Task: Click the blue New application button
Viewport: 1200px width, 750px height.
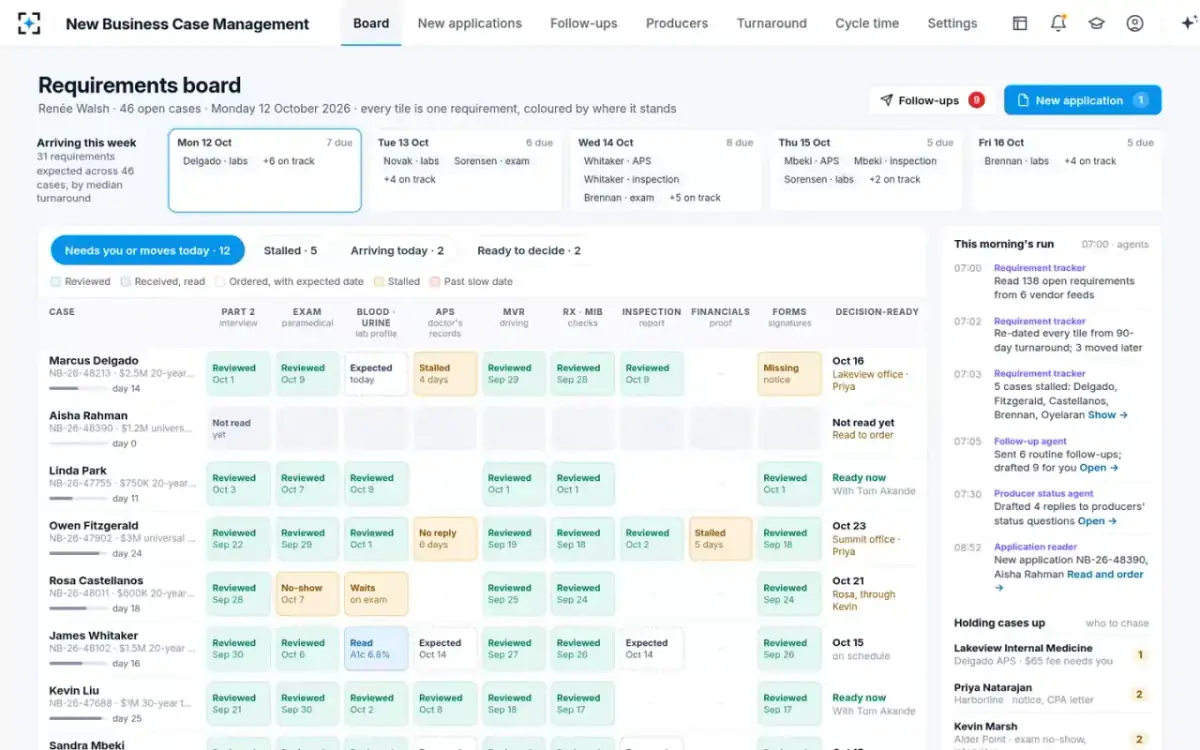Action: tap(1082, 100)
